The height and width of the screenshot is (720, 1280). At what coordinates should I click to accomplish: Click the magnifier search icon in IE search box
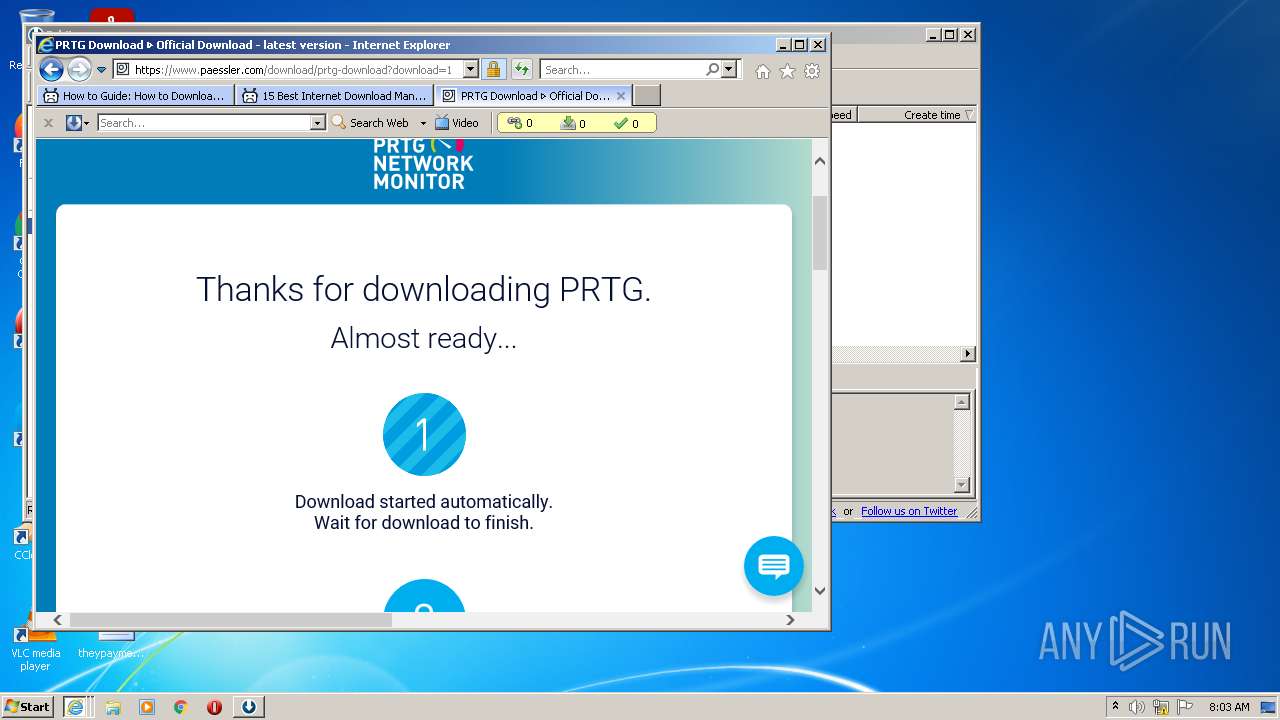pos(712,70)
